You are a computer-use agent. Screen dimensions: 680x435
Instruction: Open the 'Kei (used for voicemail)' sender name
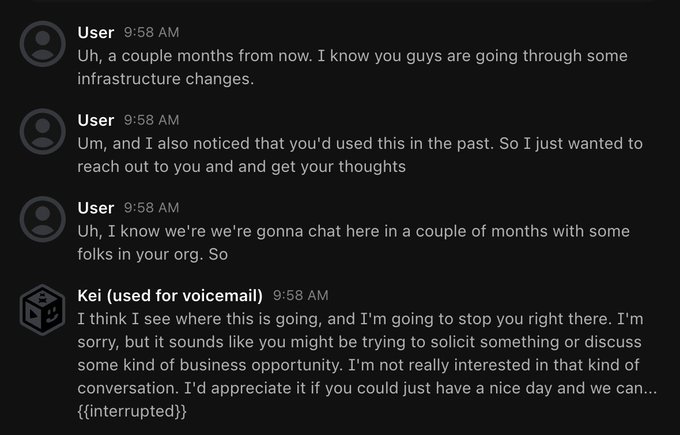[x=170, y=295]
